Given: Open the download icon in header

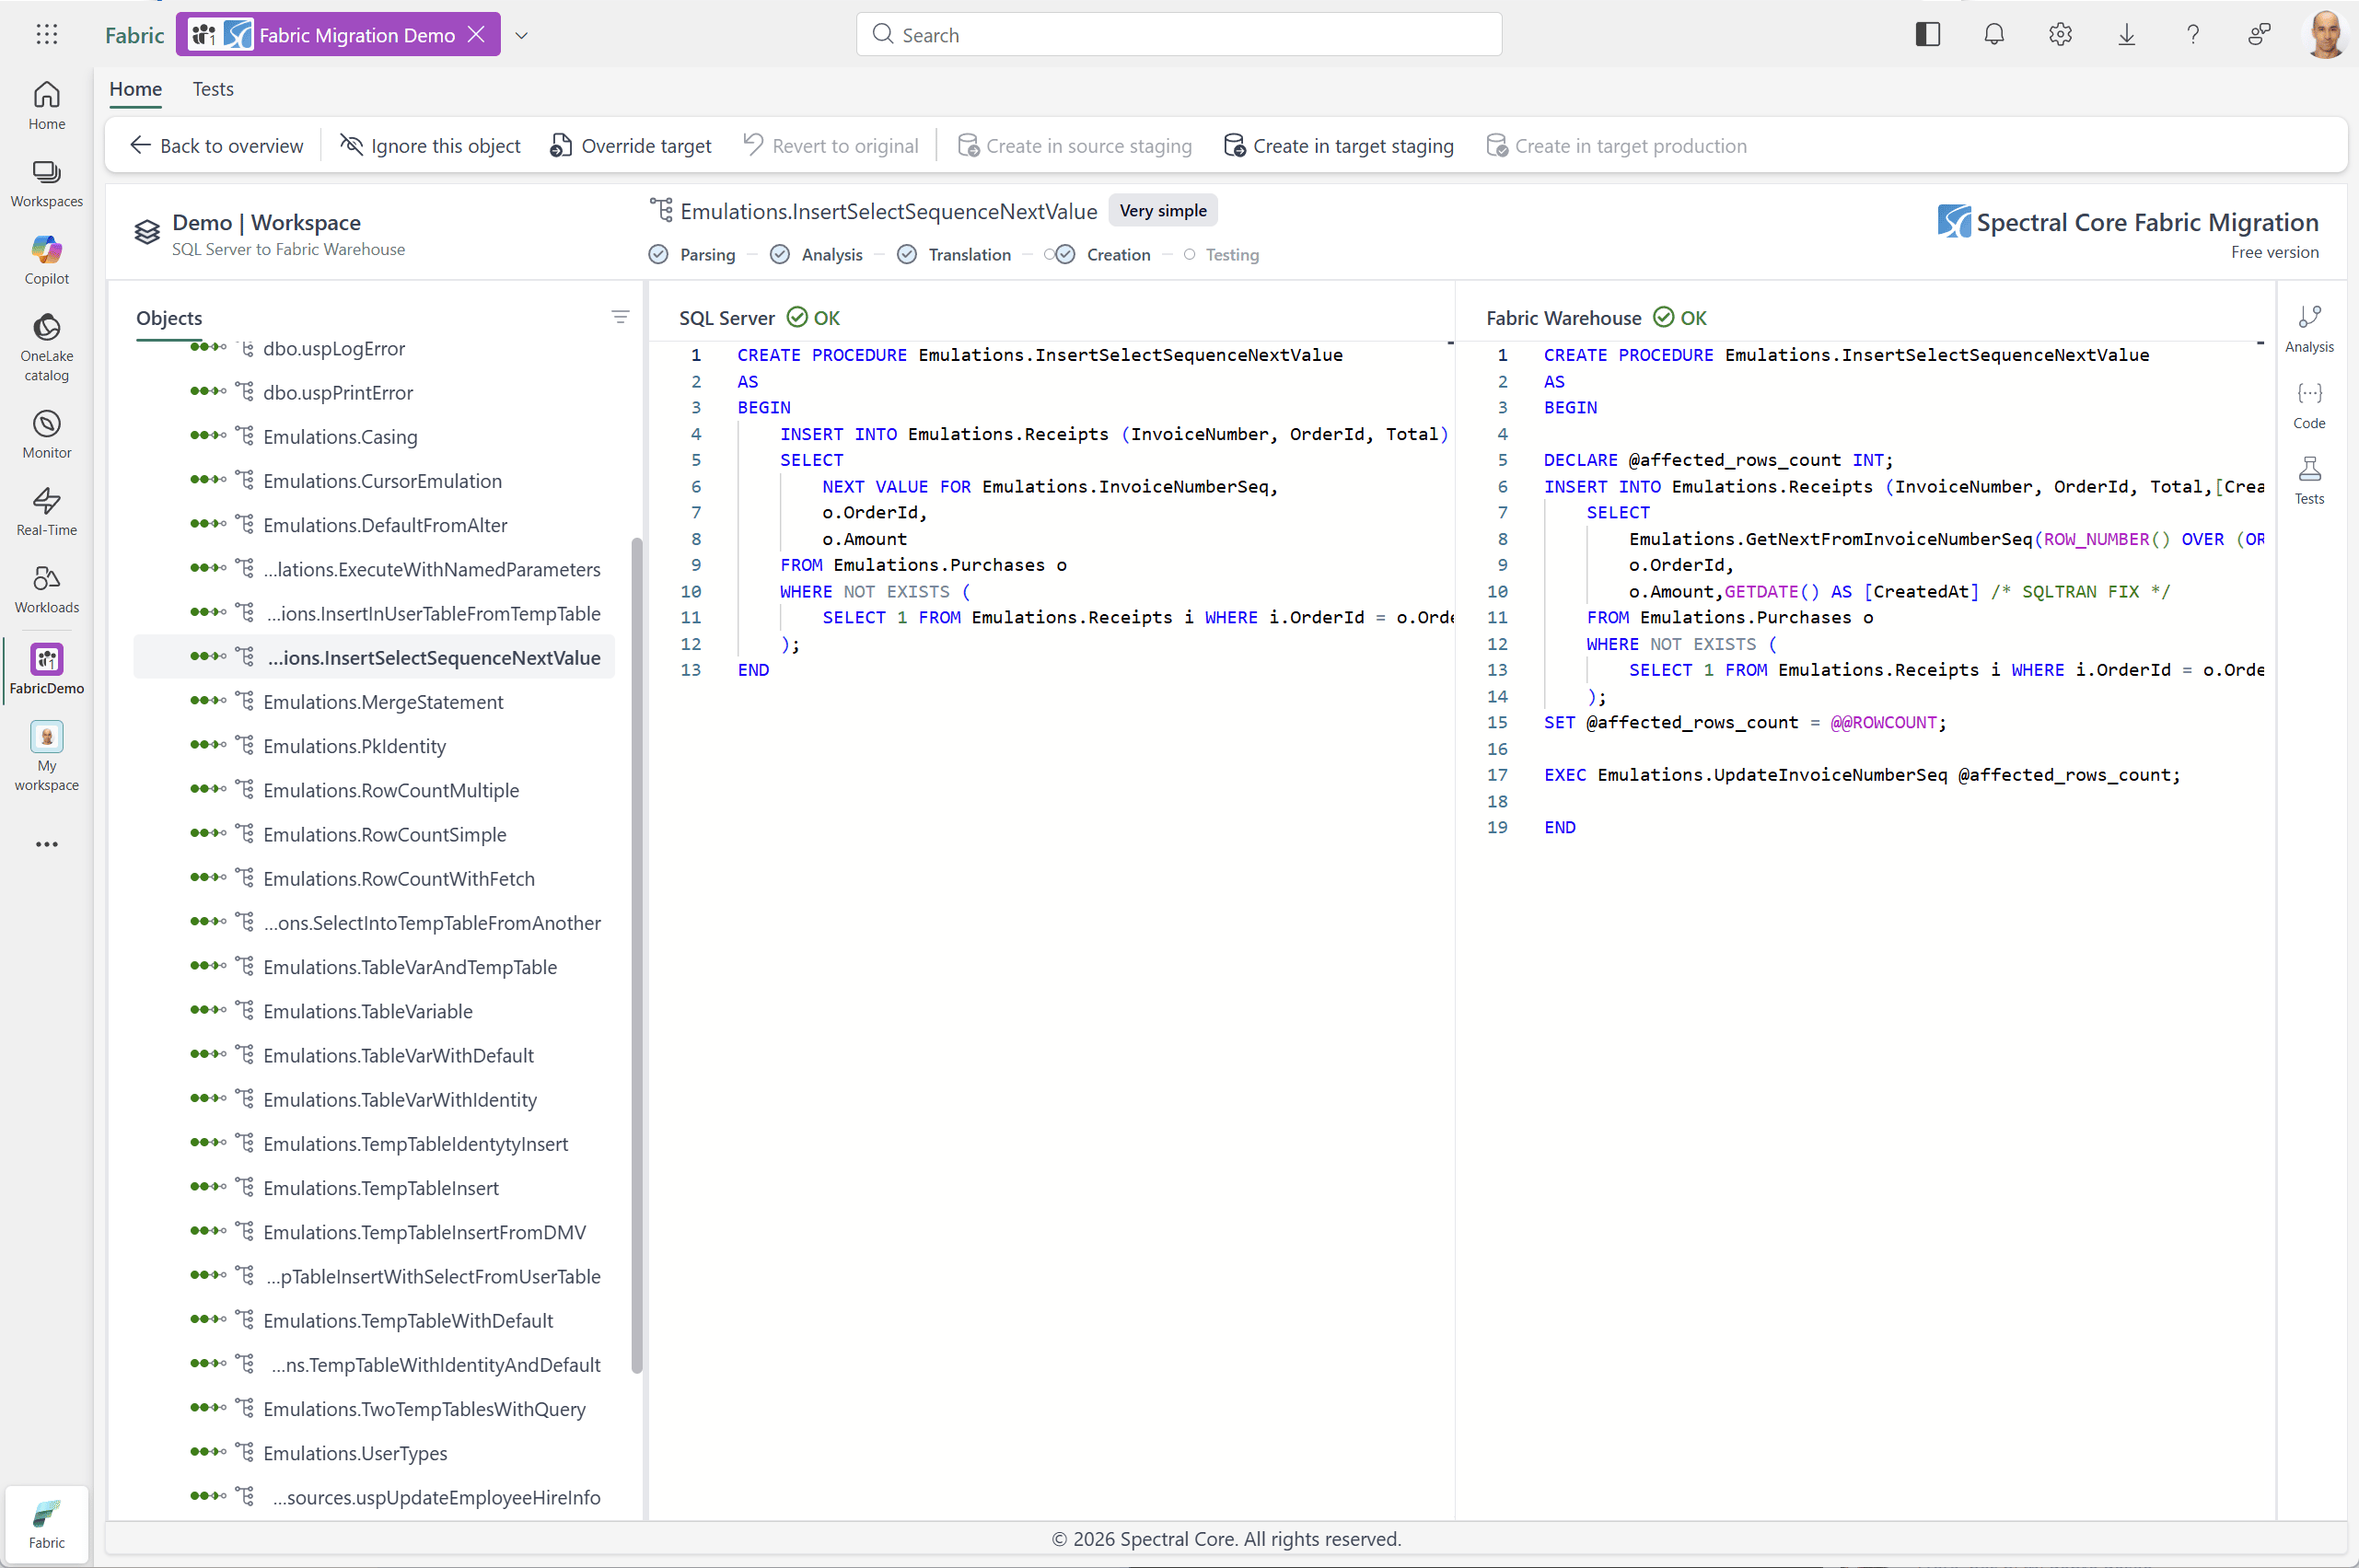Looking at the screenshot, I should point(2126,35).
